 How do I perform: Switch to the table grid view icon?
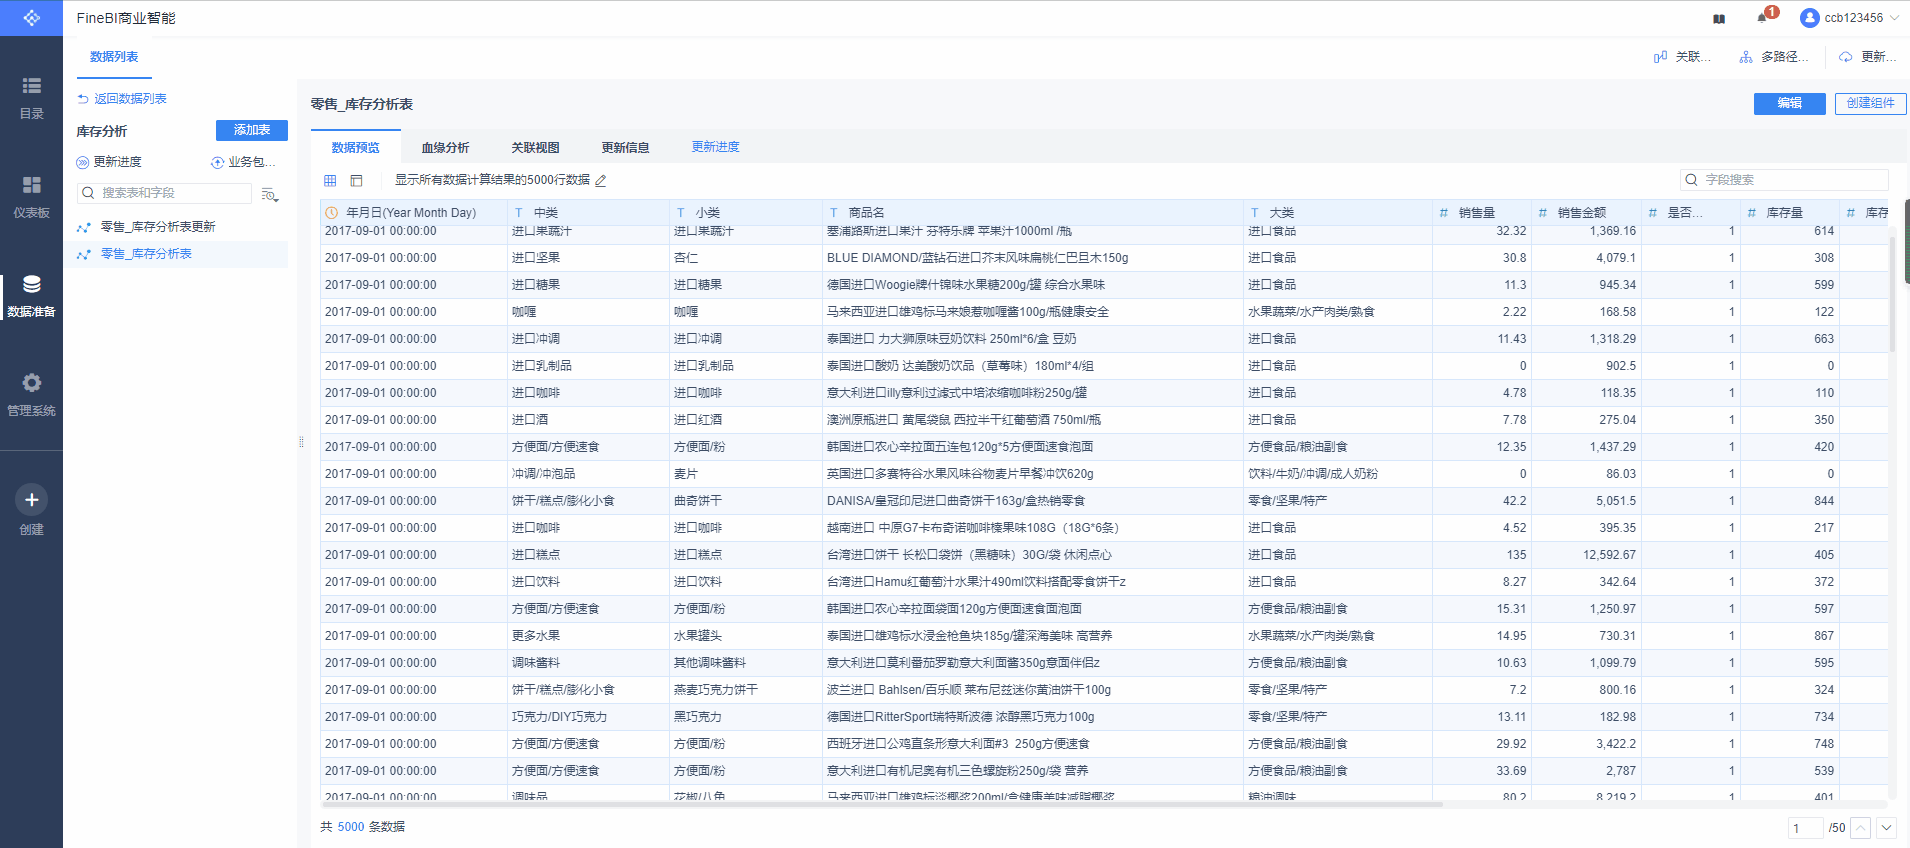click(330, 181)
